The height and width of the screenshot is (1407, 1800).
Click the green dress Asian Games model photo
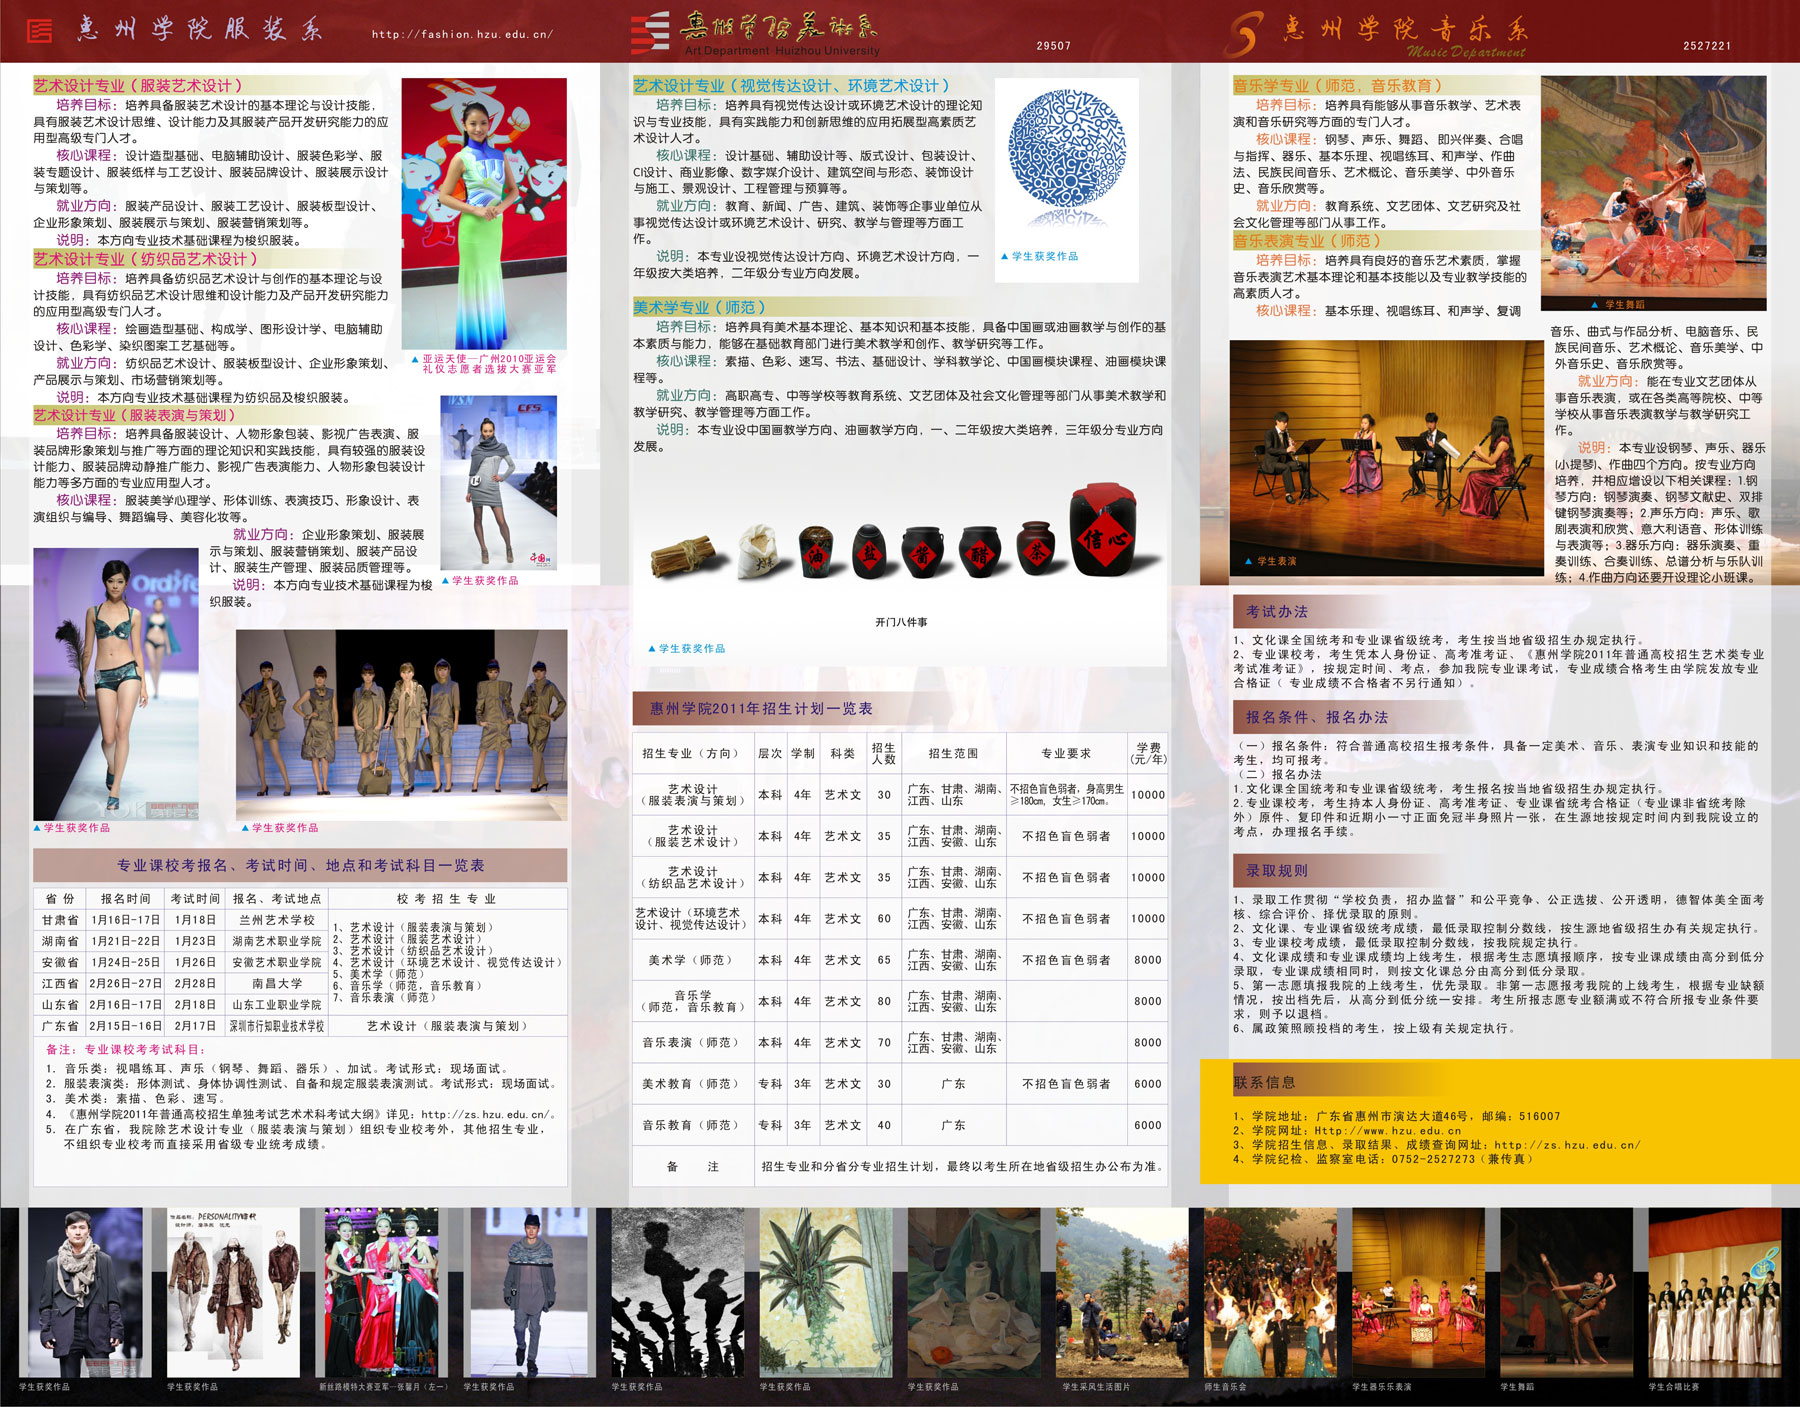coord(483,214)
